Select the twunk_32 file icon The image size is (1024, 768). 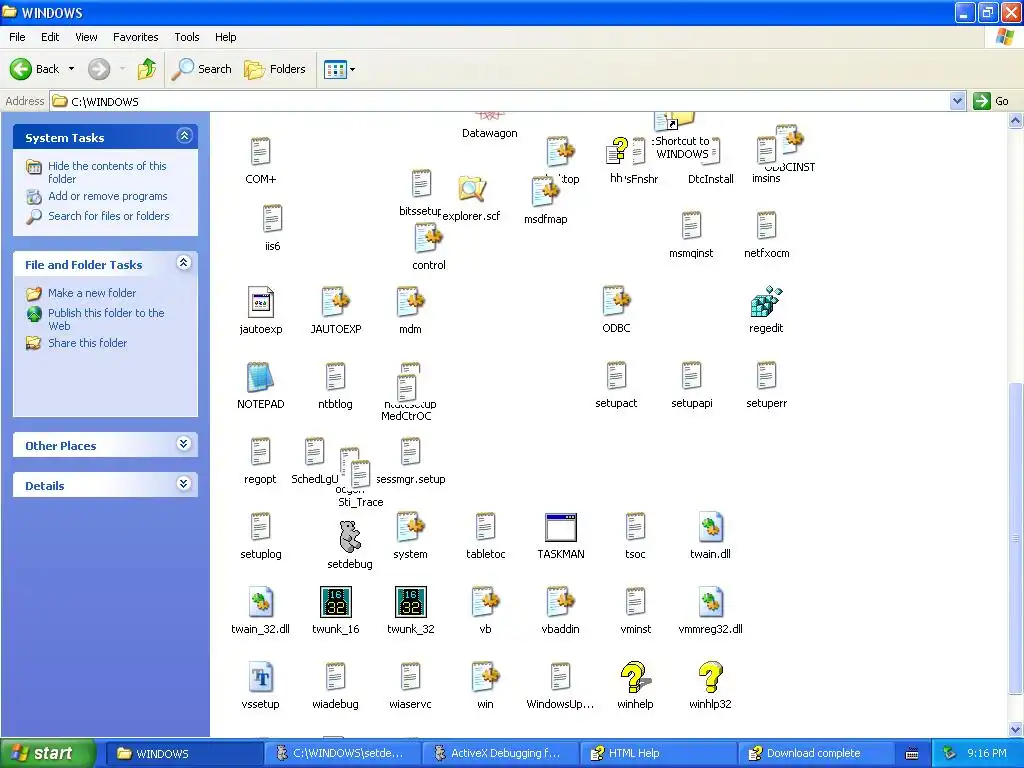tap(411, 602)
